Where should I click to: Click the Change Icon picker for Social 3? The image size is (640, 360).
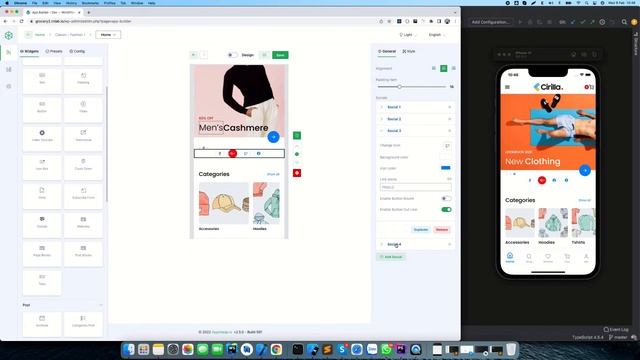click(x=447, y=146)
